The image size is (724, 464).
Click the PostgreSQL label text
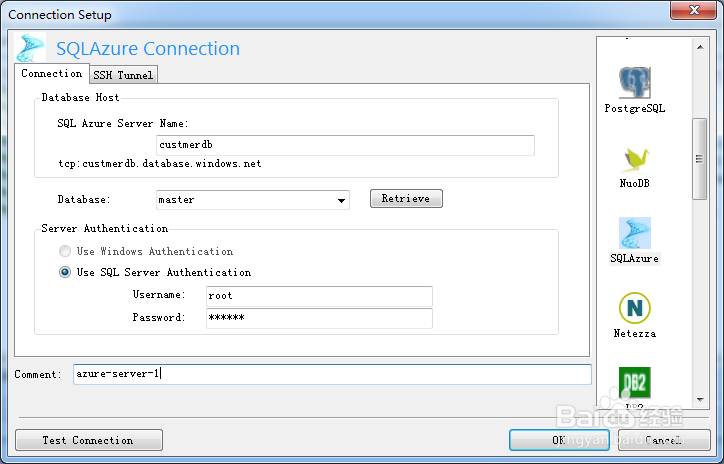(635, 108)
